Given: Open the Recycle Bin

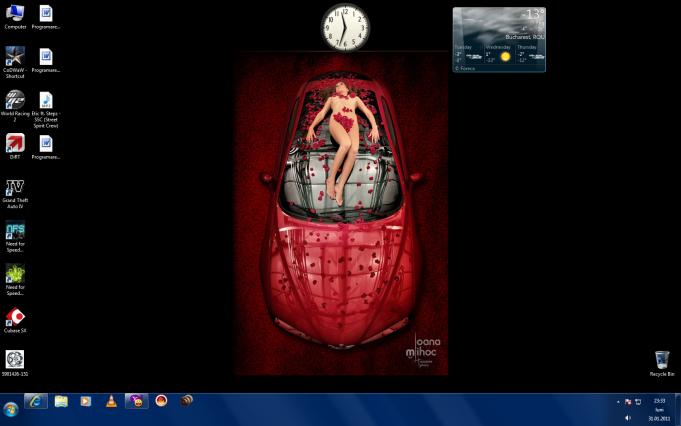Looking at the screenshot, I should (x=661, y=360).
